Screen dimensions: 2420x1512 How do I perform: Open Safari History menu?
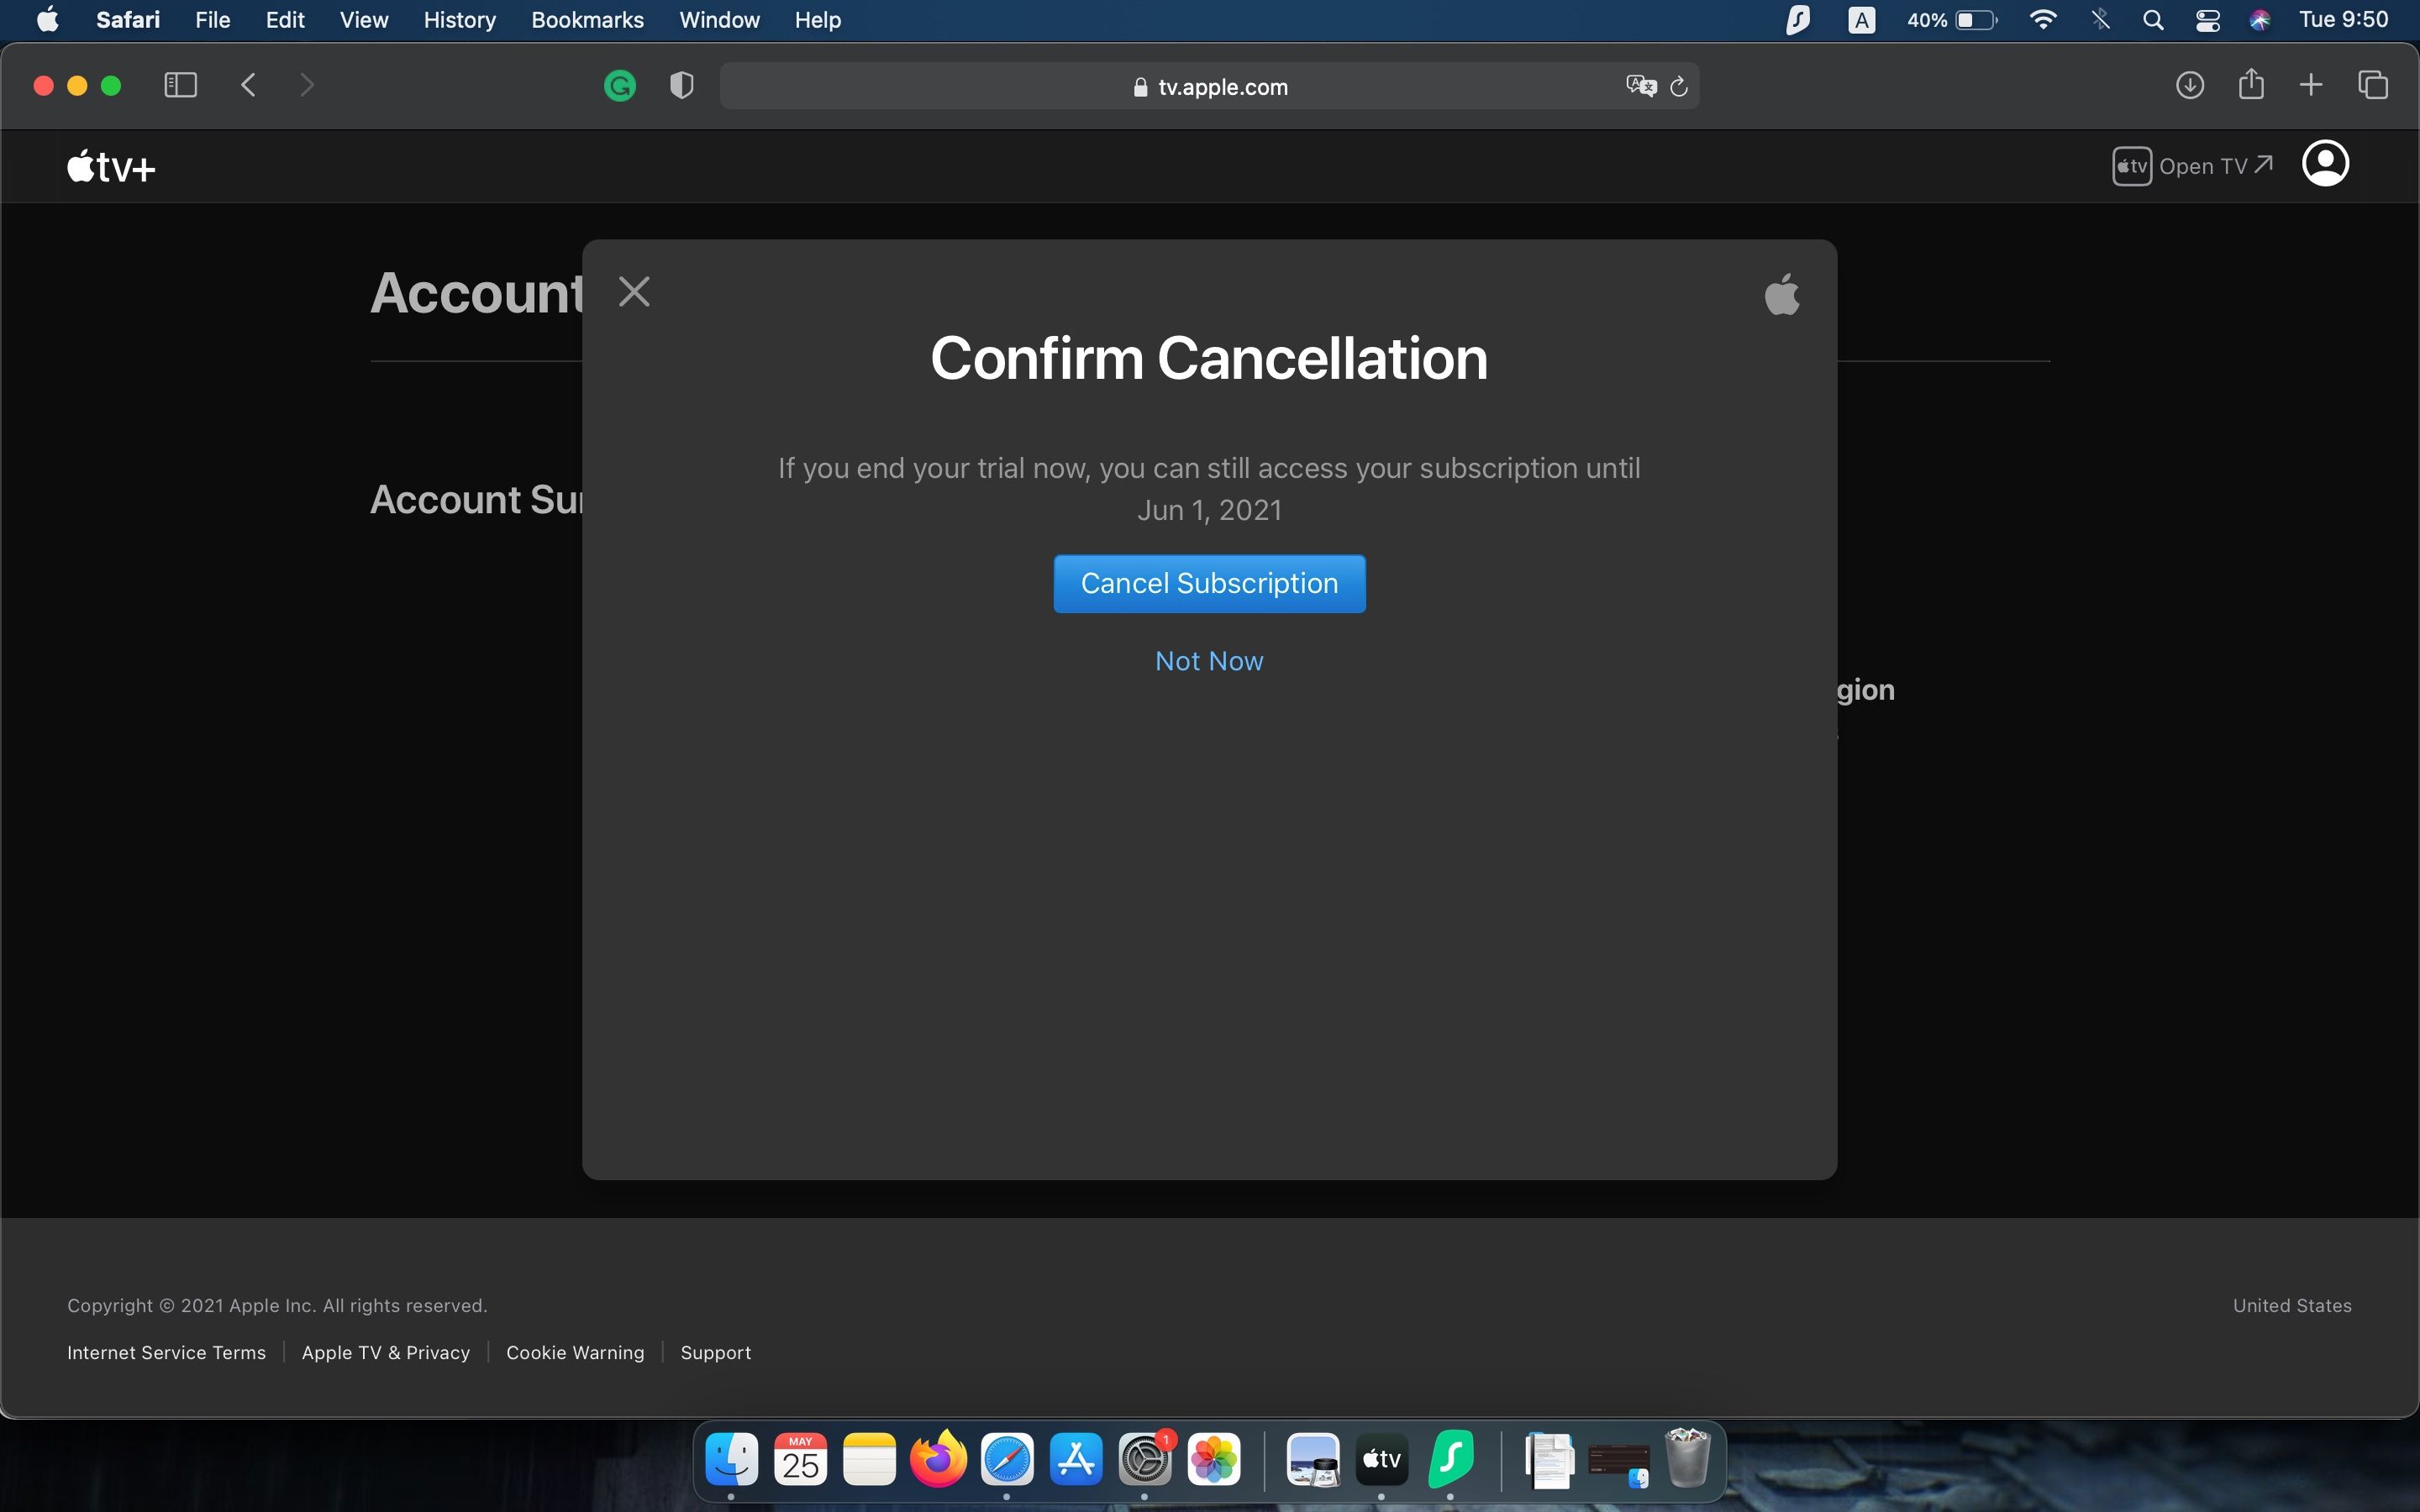[458, 19]
